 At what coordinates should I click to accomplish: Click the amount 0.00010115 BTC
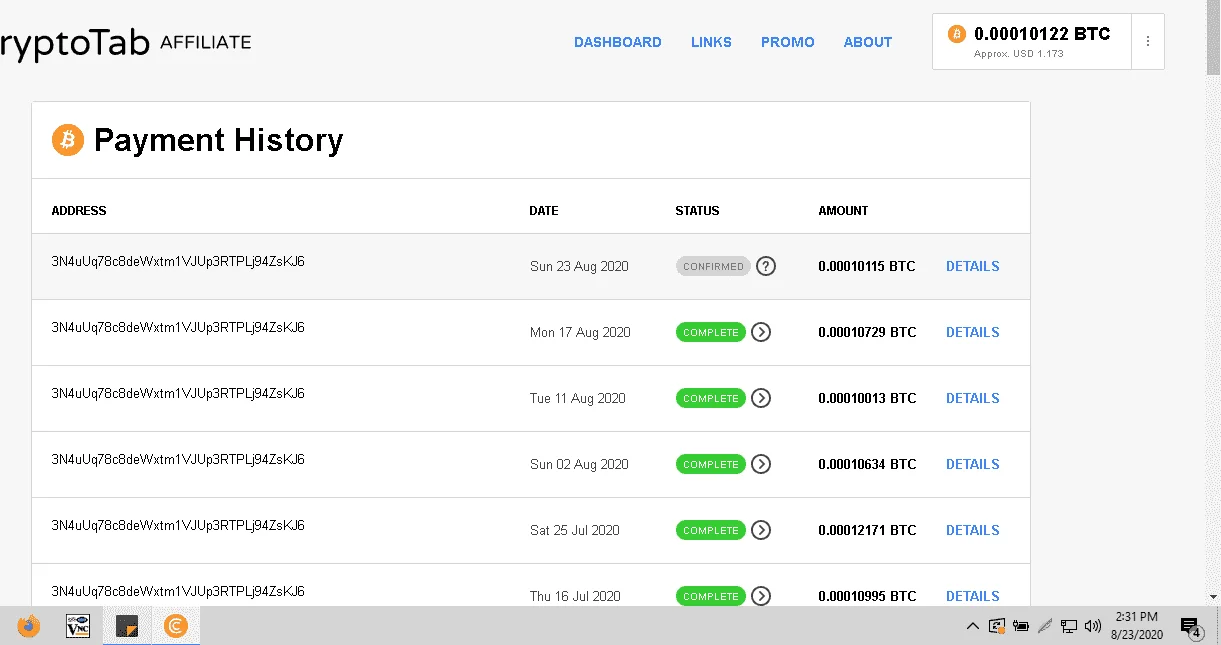pyautogui.click(x=867, y=267)
